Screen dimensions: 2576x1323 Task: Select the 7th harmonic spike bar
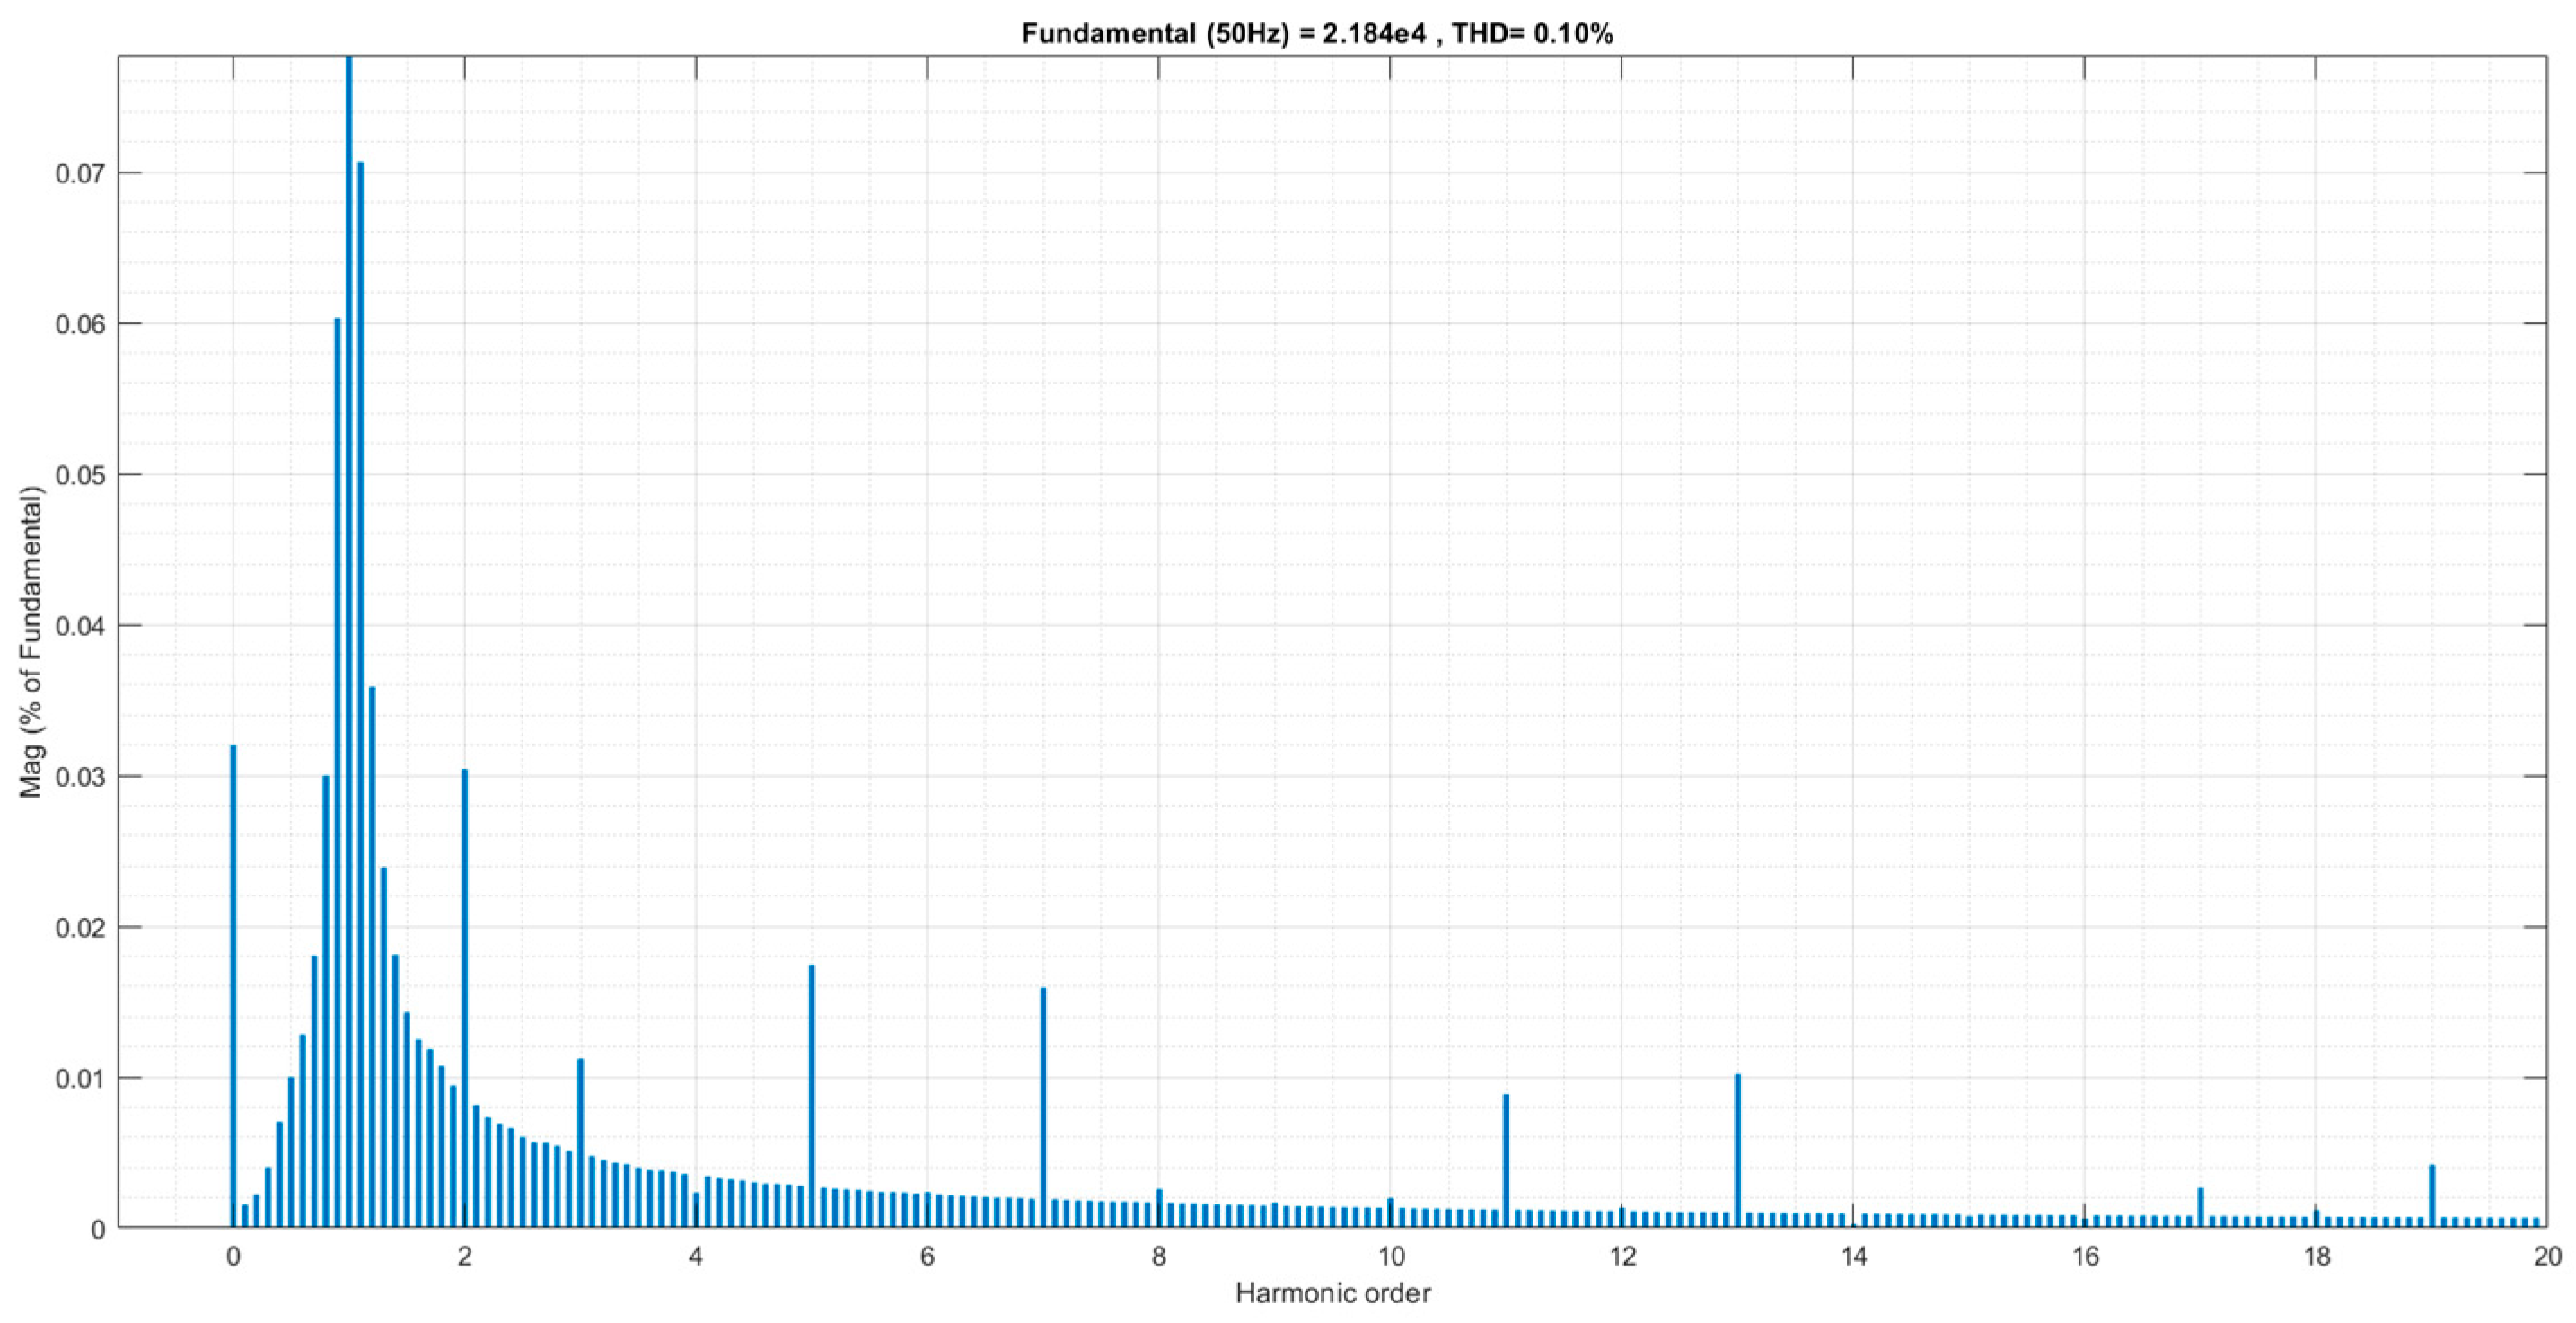pos(1043,1108)
